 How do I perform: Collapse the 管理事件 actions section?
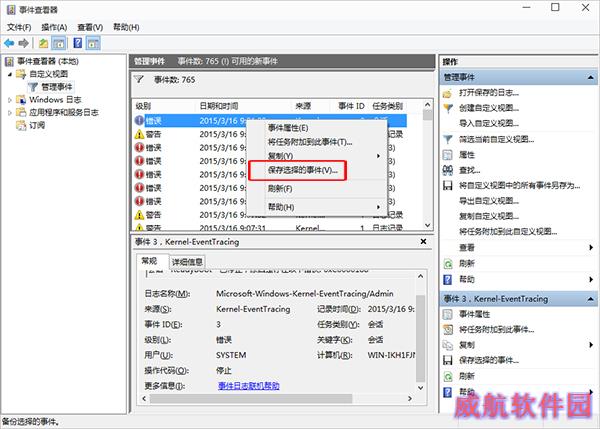point(590,78)
